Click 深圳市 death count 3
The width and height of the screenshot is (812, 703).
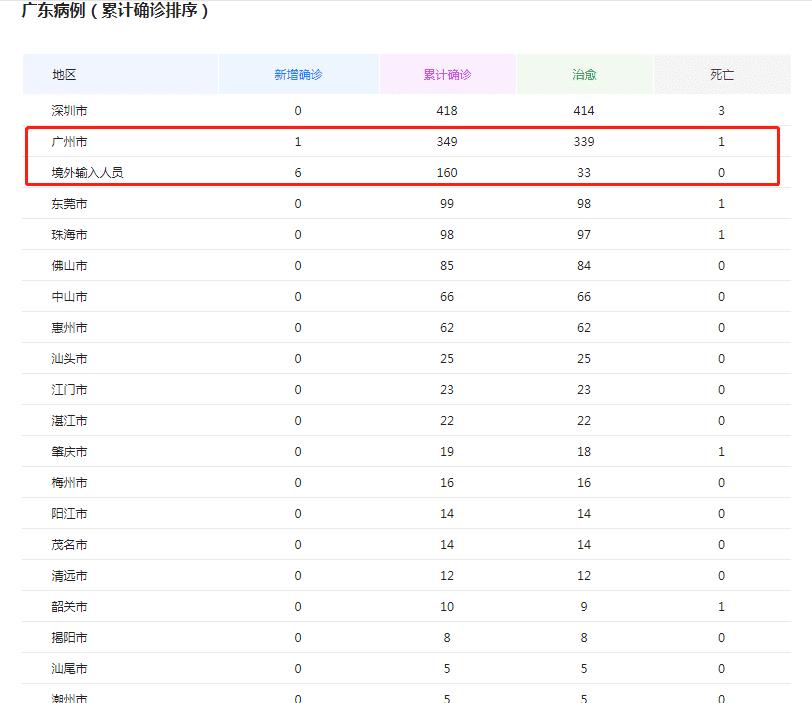point(721,111)
